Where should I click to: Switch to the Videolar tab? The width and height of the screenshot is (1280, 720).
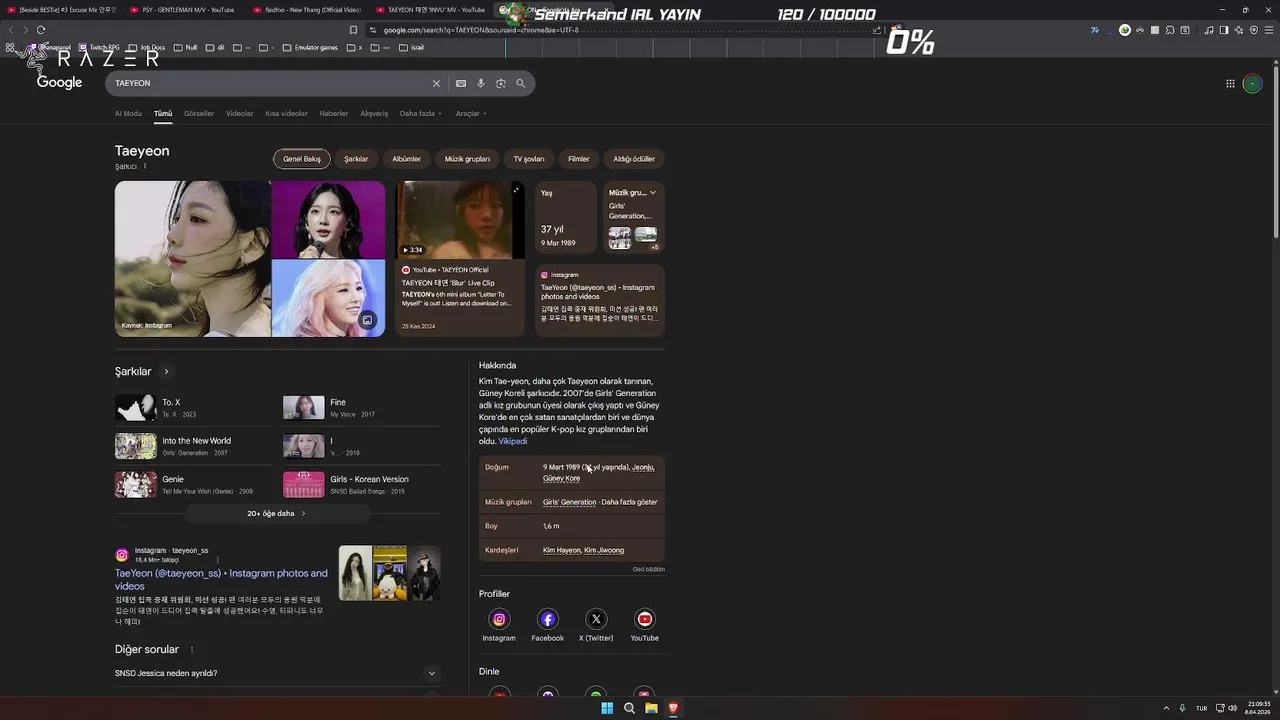click(240, 114)
